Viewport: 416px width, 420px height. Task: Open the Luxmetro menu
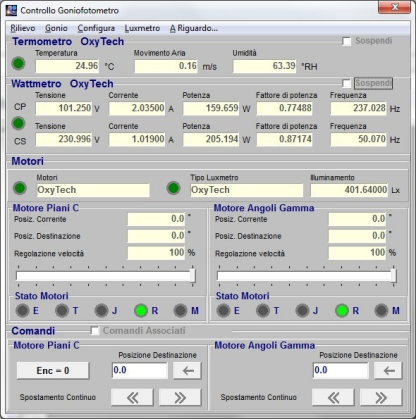click(142, 28)
